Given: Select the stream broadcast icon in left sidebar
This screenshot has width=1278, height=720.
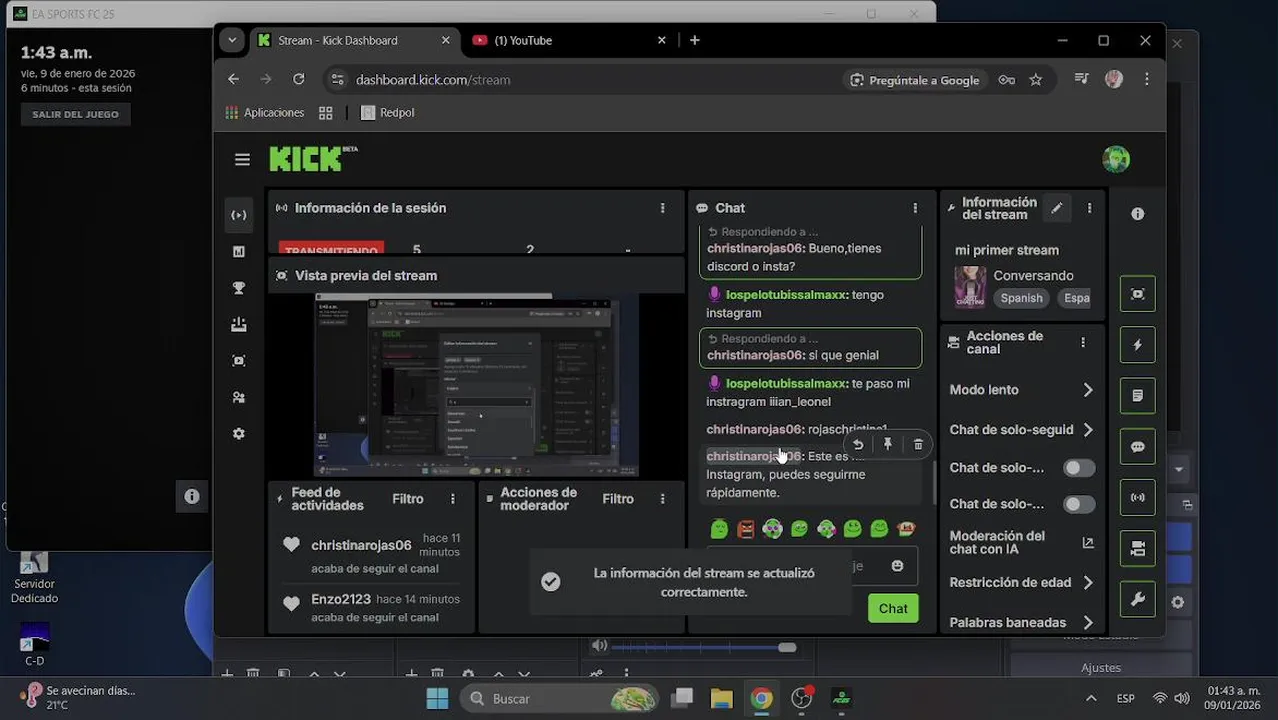Looking at the screenshot, I should (239, 215).
